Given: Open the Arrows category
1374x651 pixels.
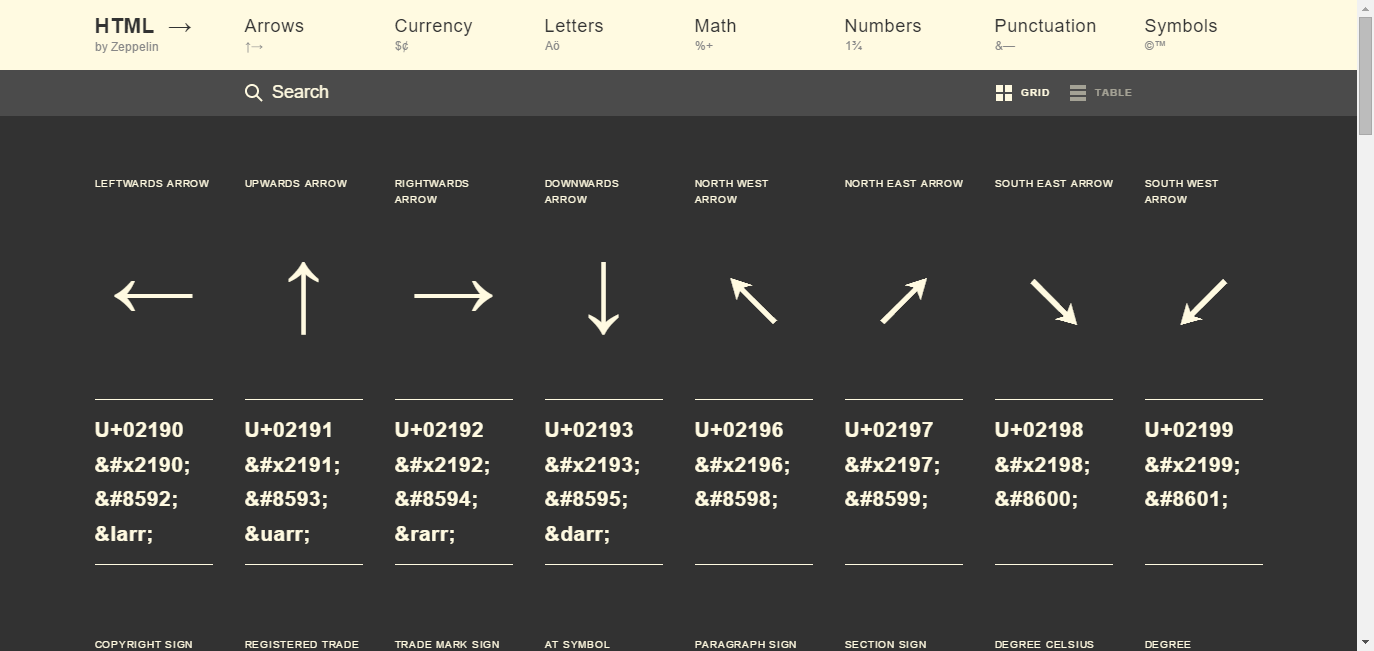Looking at the screenshot, I should pos(274,33).
